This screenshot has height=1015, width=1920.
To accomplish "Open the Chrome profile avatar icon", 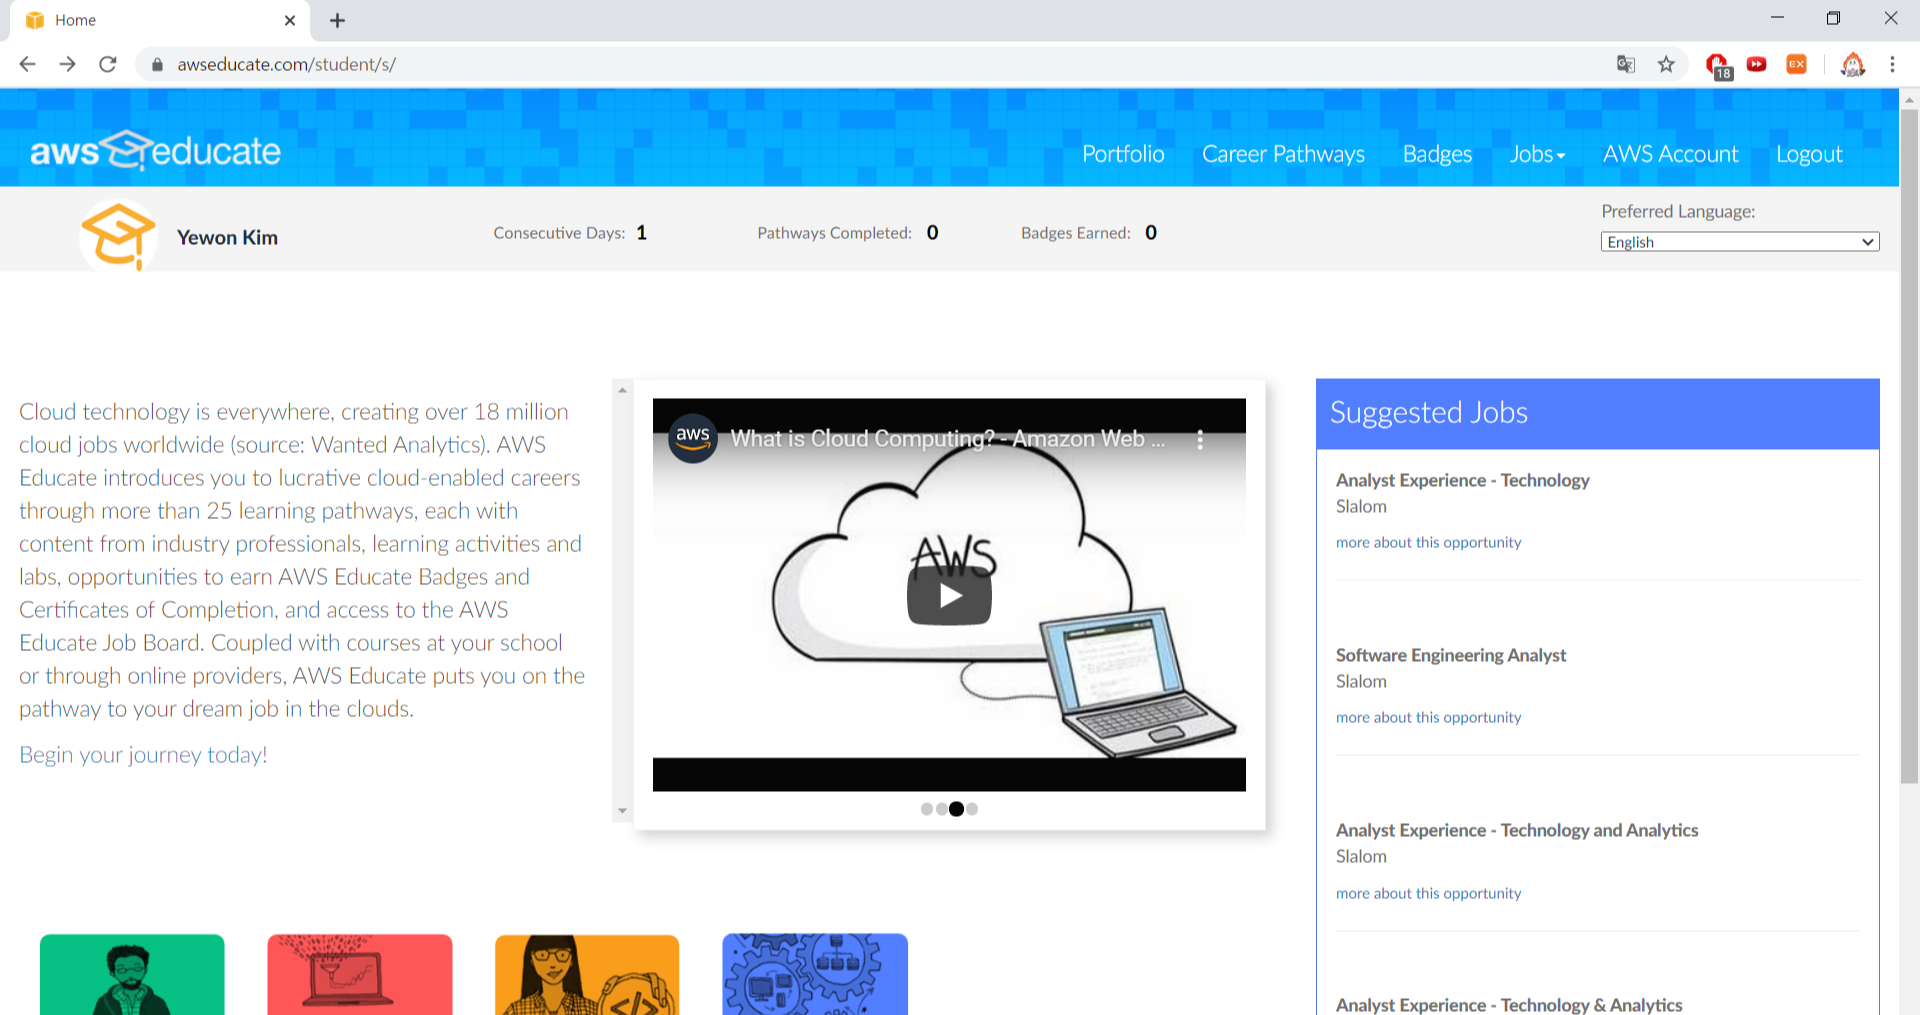I will coord(1853,64).
